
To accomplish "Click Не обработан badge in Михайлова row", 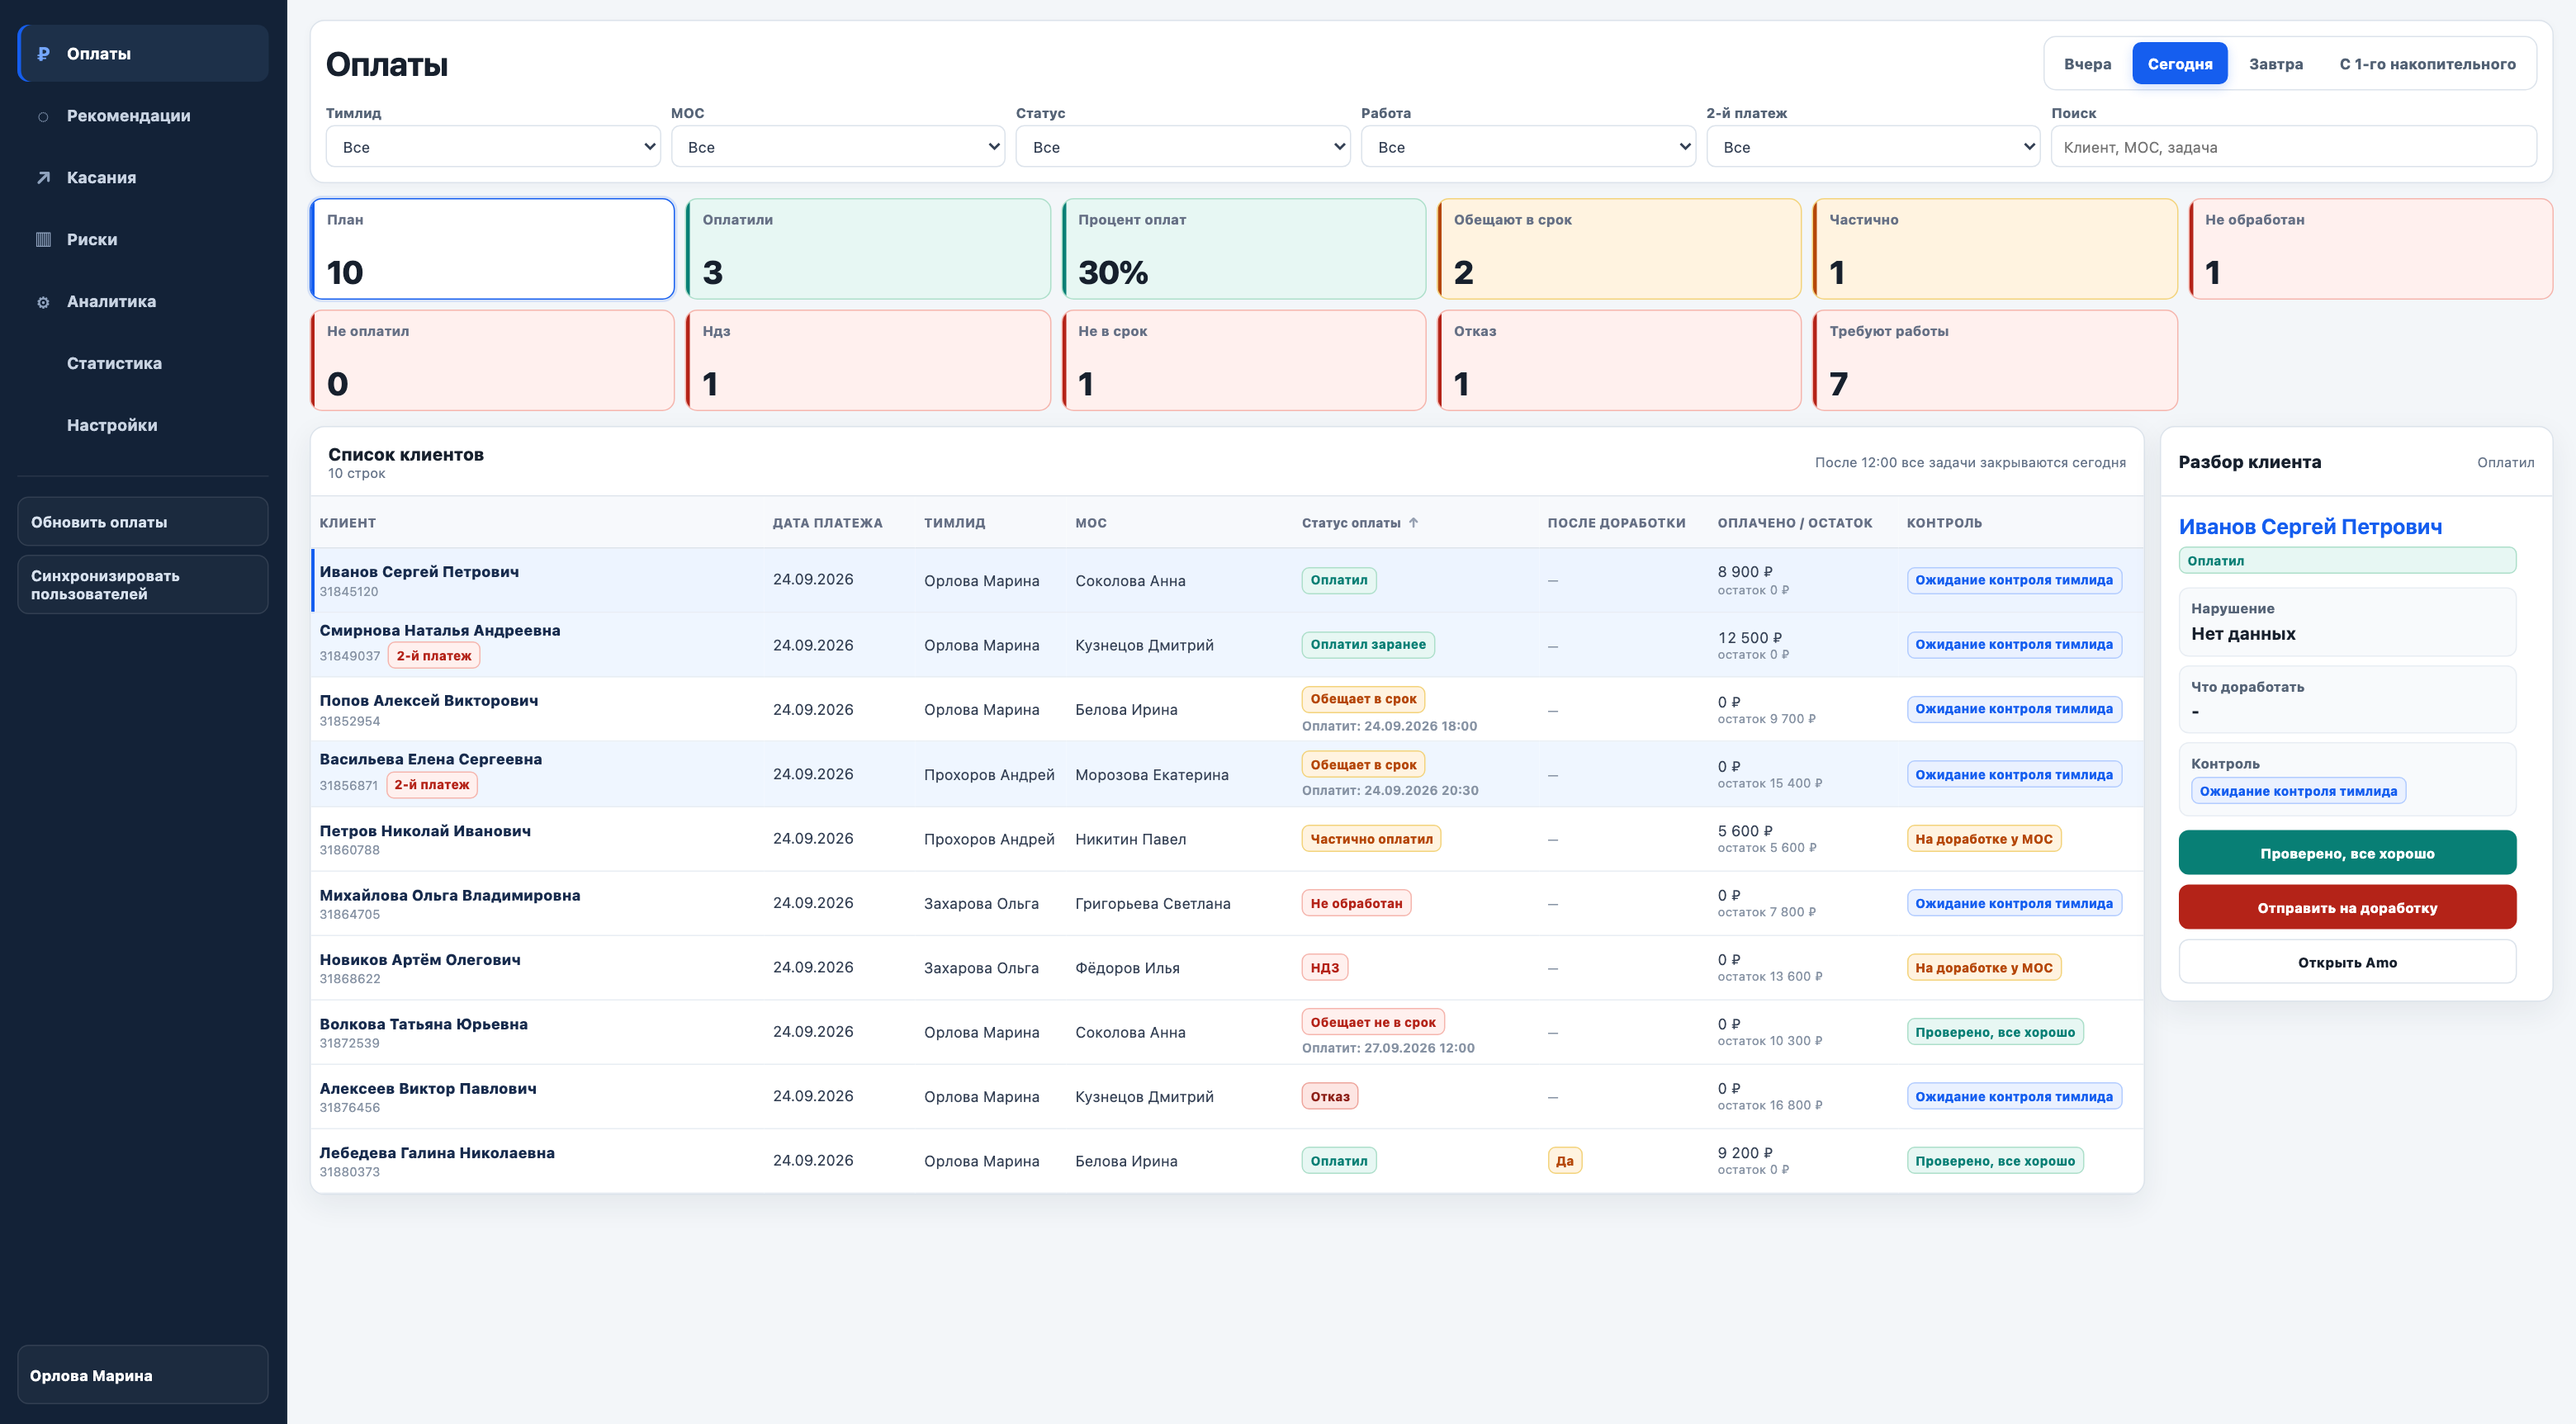I will coord(1356,903).
